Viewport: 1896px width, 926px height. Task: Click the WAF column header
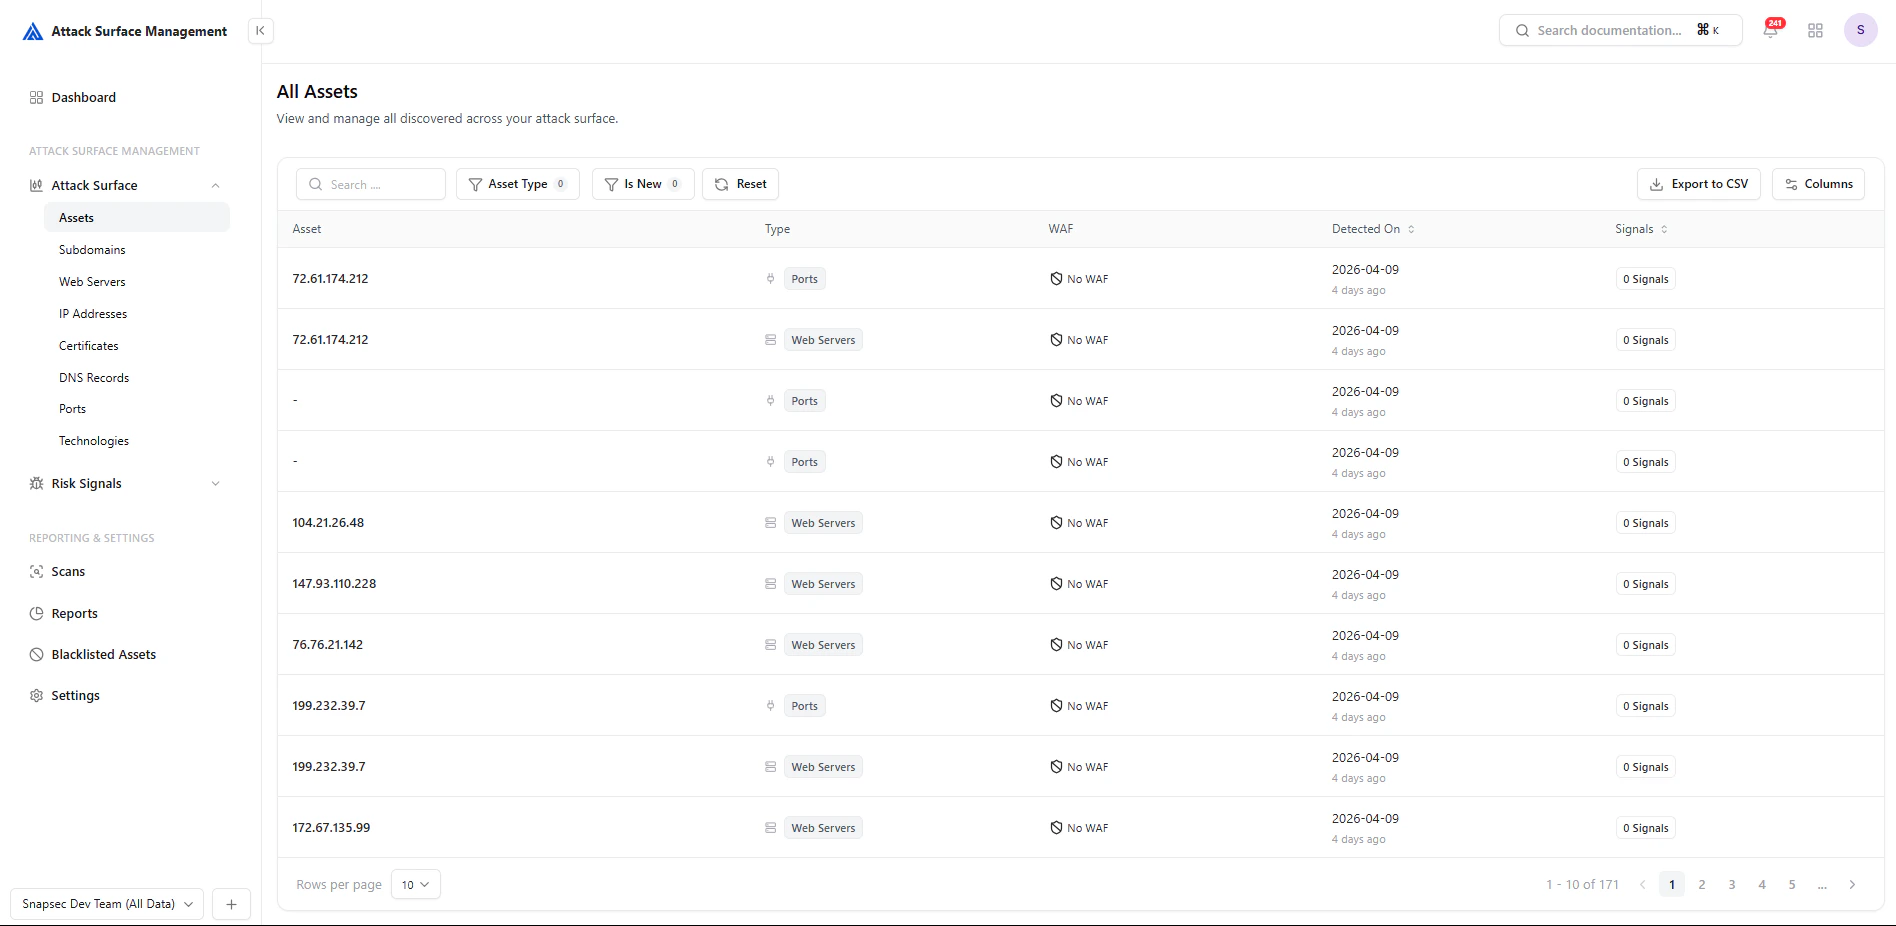pos(1061,229)
